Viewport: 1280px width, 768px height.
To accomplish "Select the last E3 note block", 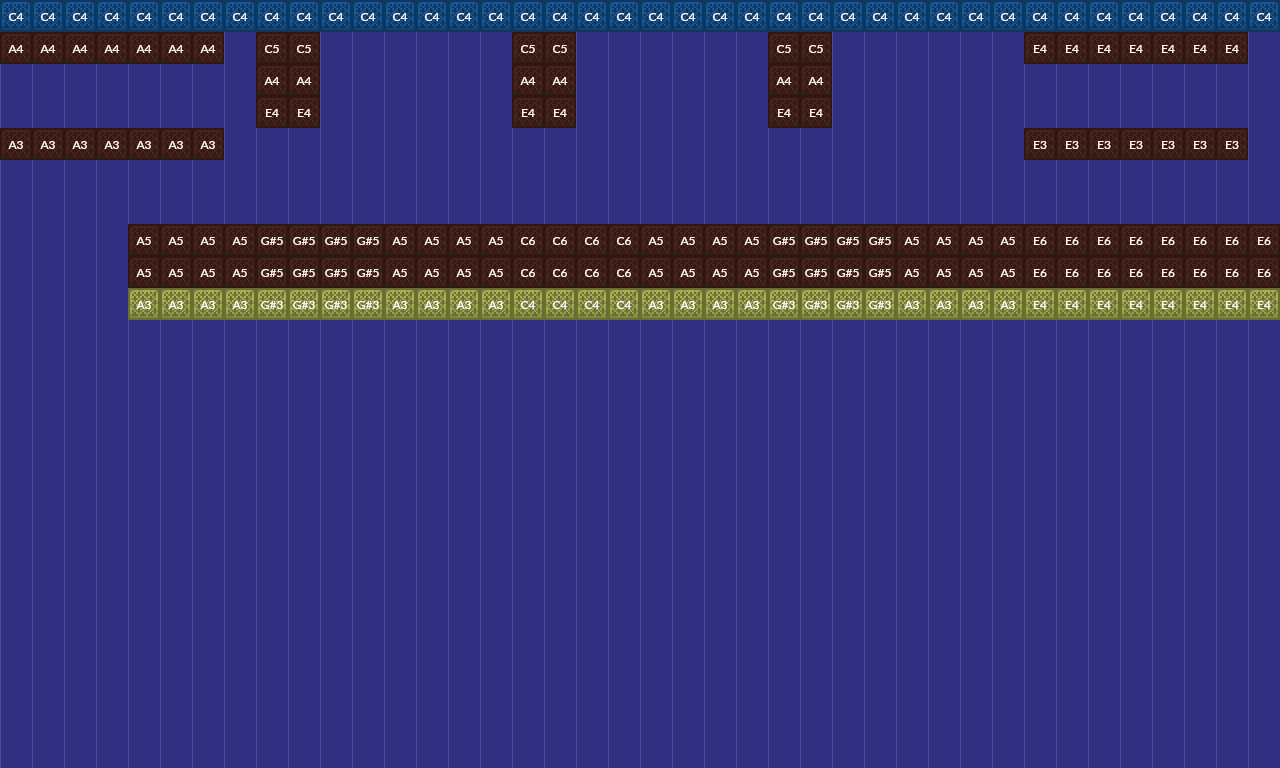I will click(1232, 144).
